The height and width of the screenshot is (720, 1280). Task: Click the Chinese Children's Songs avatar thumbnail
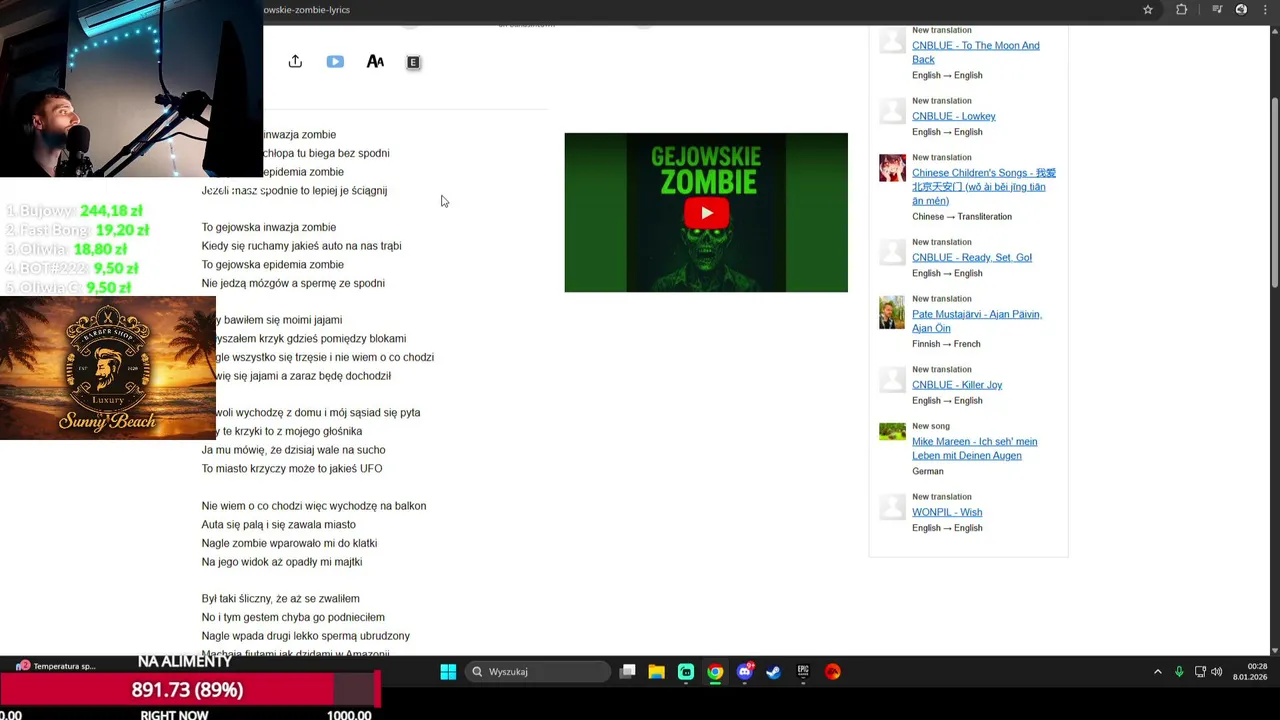tap(892, 168)
